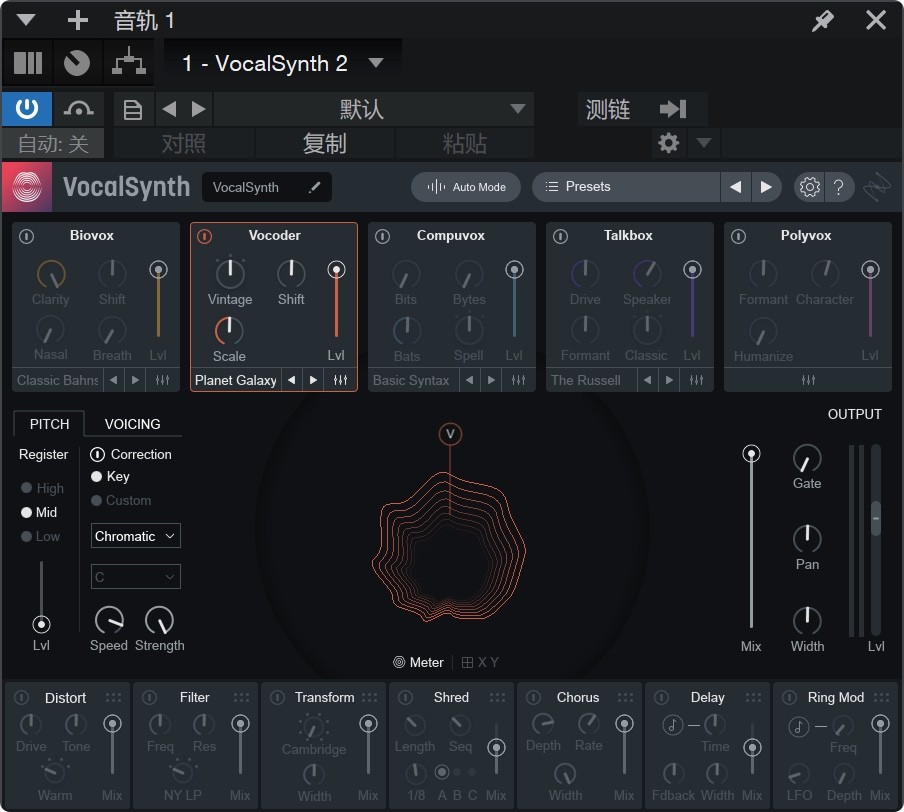Open the Vocoder advanced controls sliders icon
The image size is (904, 812).
(x=340, y=380)
